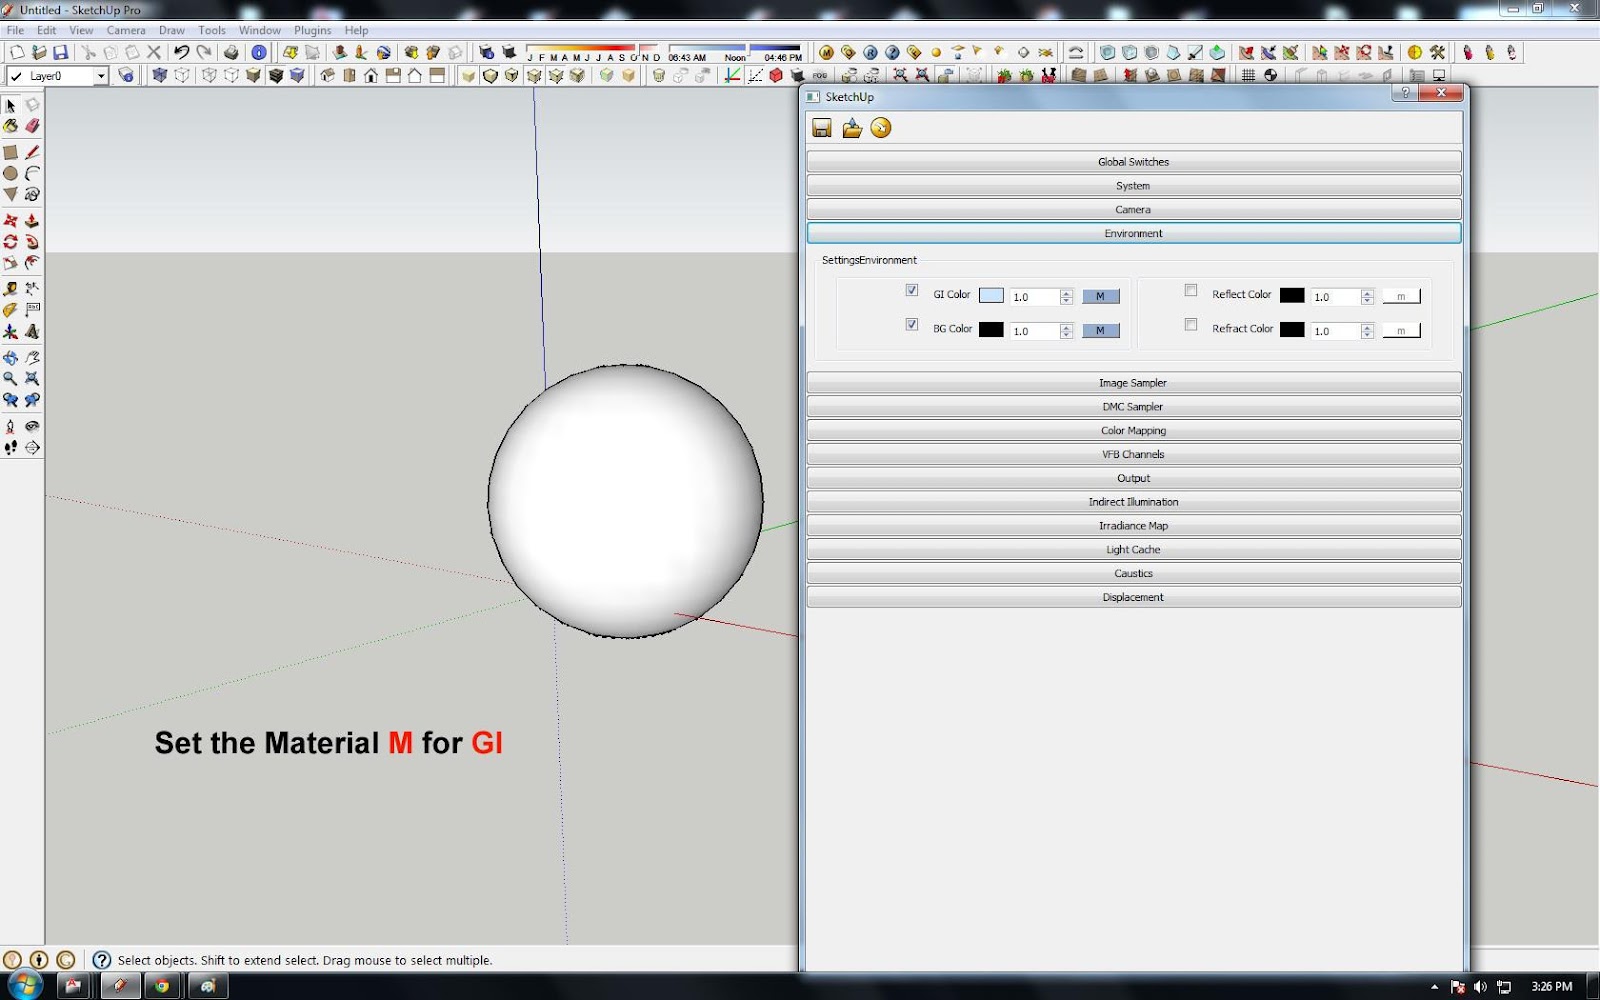Image resolution: width=1600 pixels, height=1000 pixels.
Task: Click the render teapot icon
Action: click(880, 128)
